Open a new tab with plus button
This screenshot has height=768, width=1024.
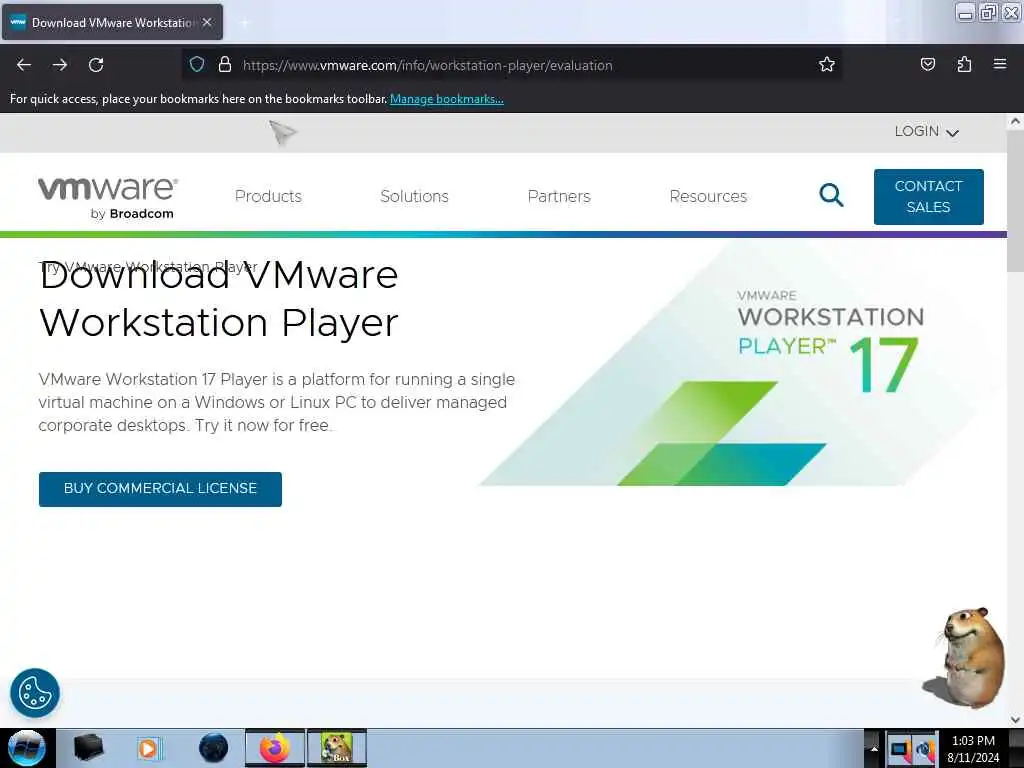click(x=244, y=23)
